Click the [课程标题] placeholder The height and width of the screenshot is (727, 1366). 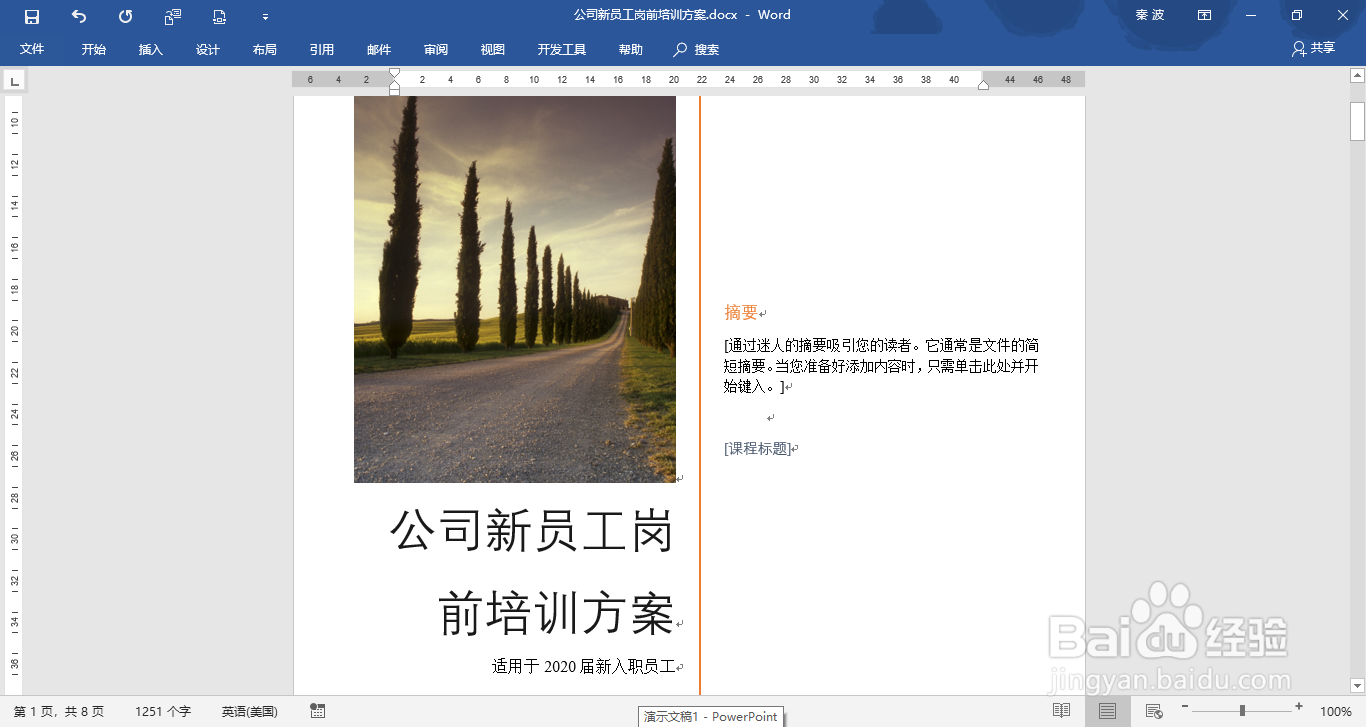coord(758,448)
